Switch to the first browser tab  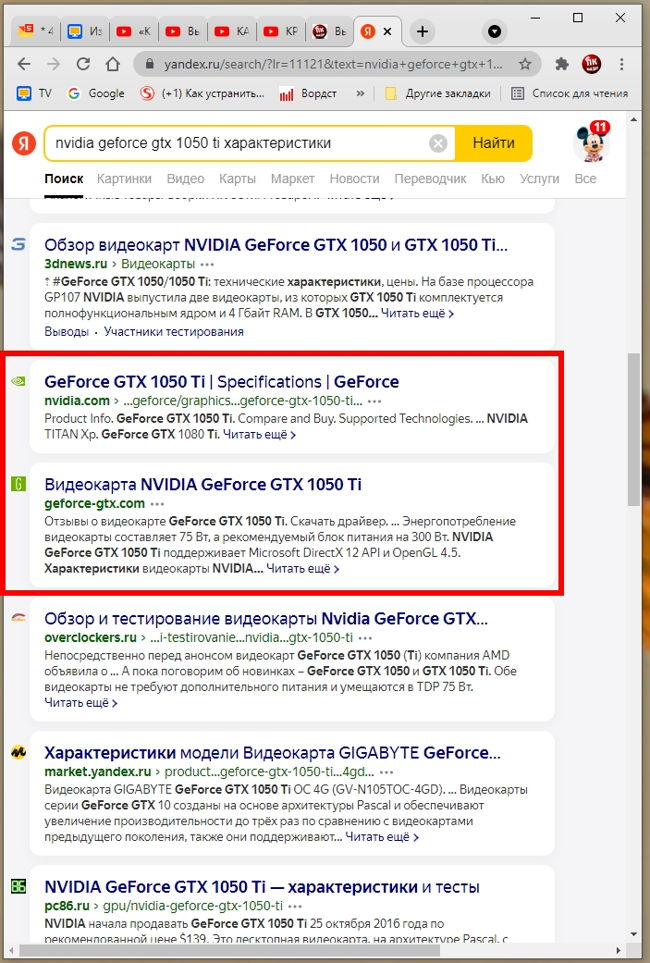(x=35, y=31)
